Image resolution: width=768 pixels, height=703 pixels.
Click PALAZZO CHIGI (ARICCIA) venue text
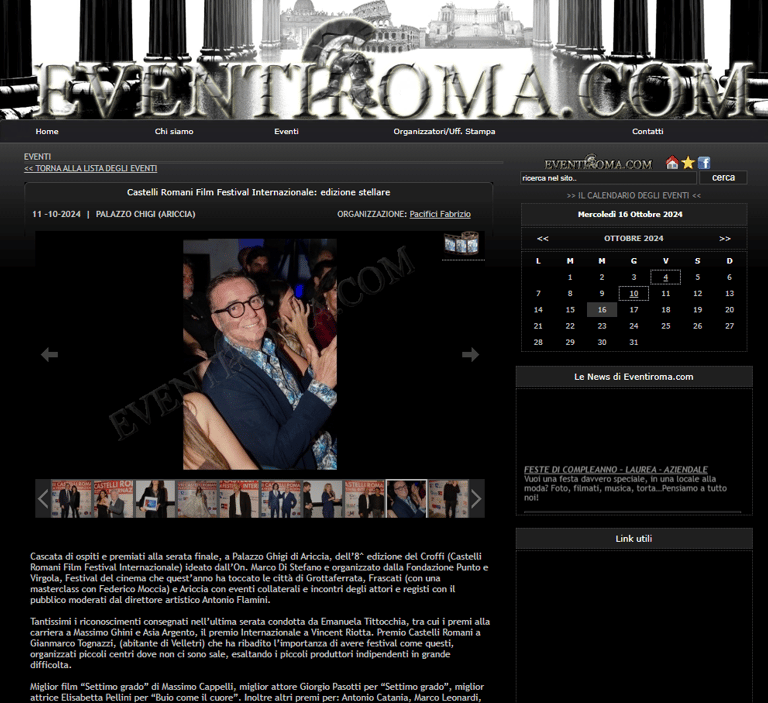(145, 214)
